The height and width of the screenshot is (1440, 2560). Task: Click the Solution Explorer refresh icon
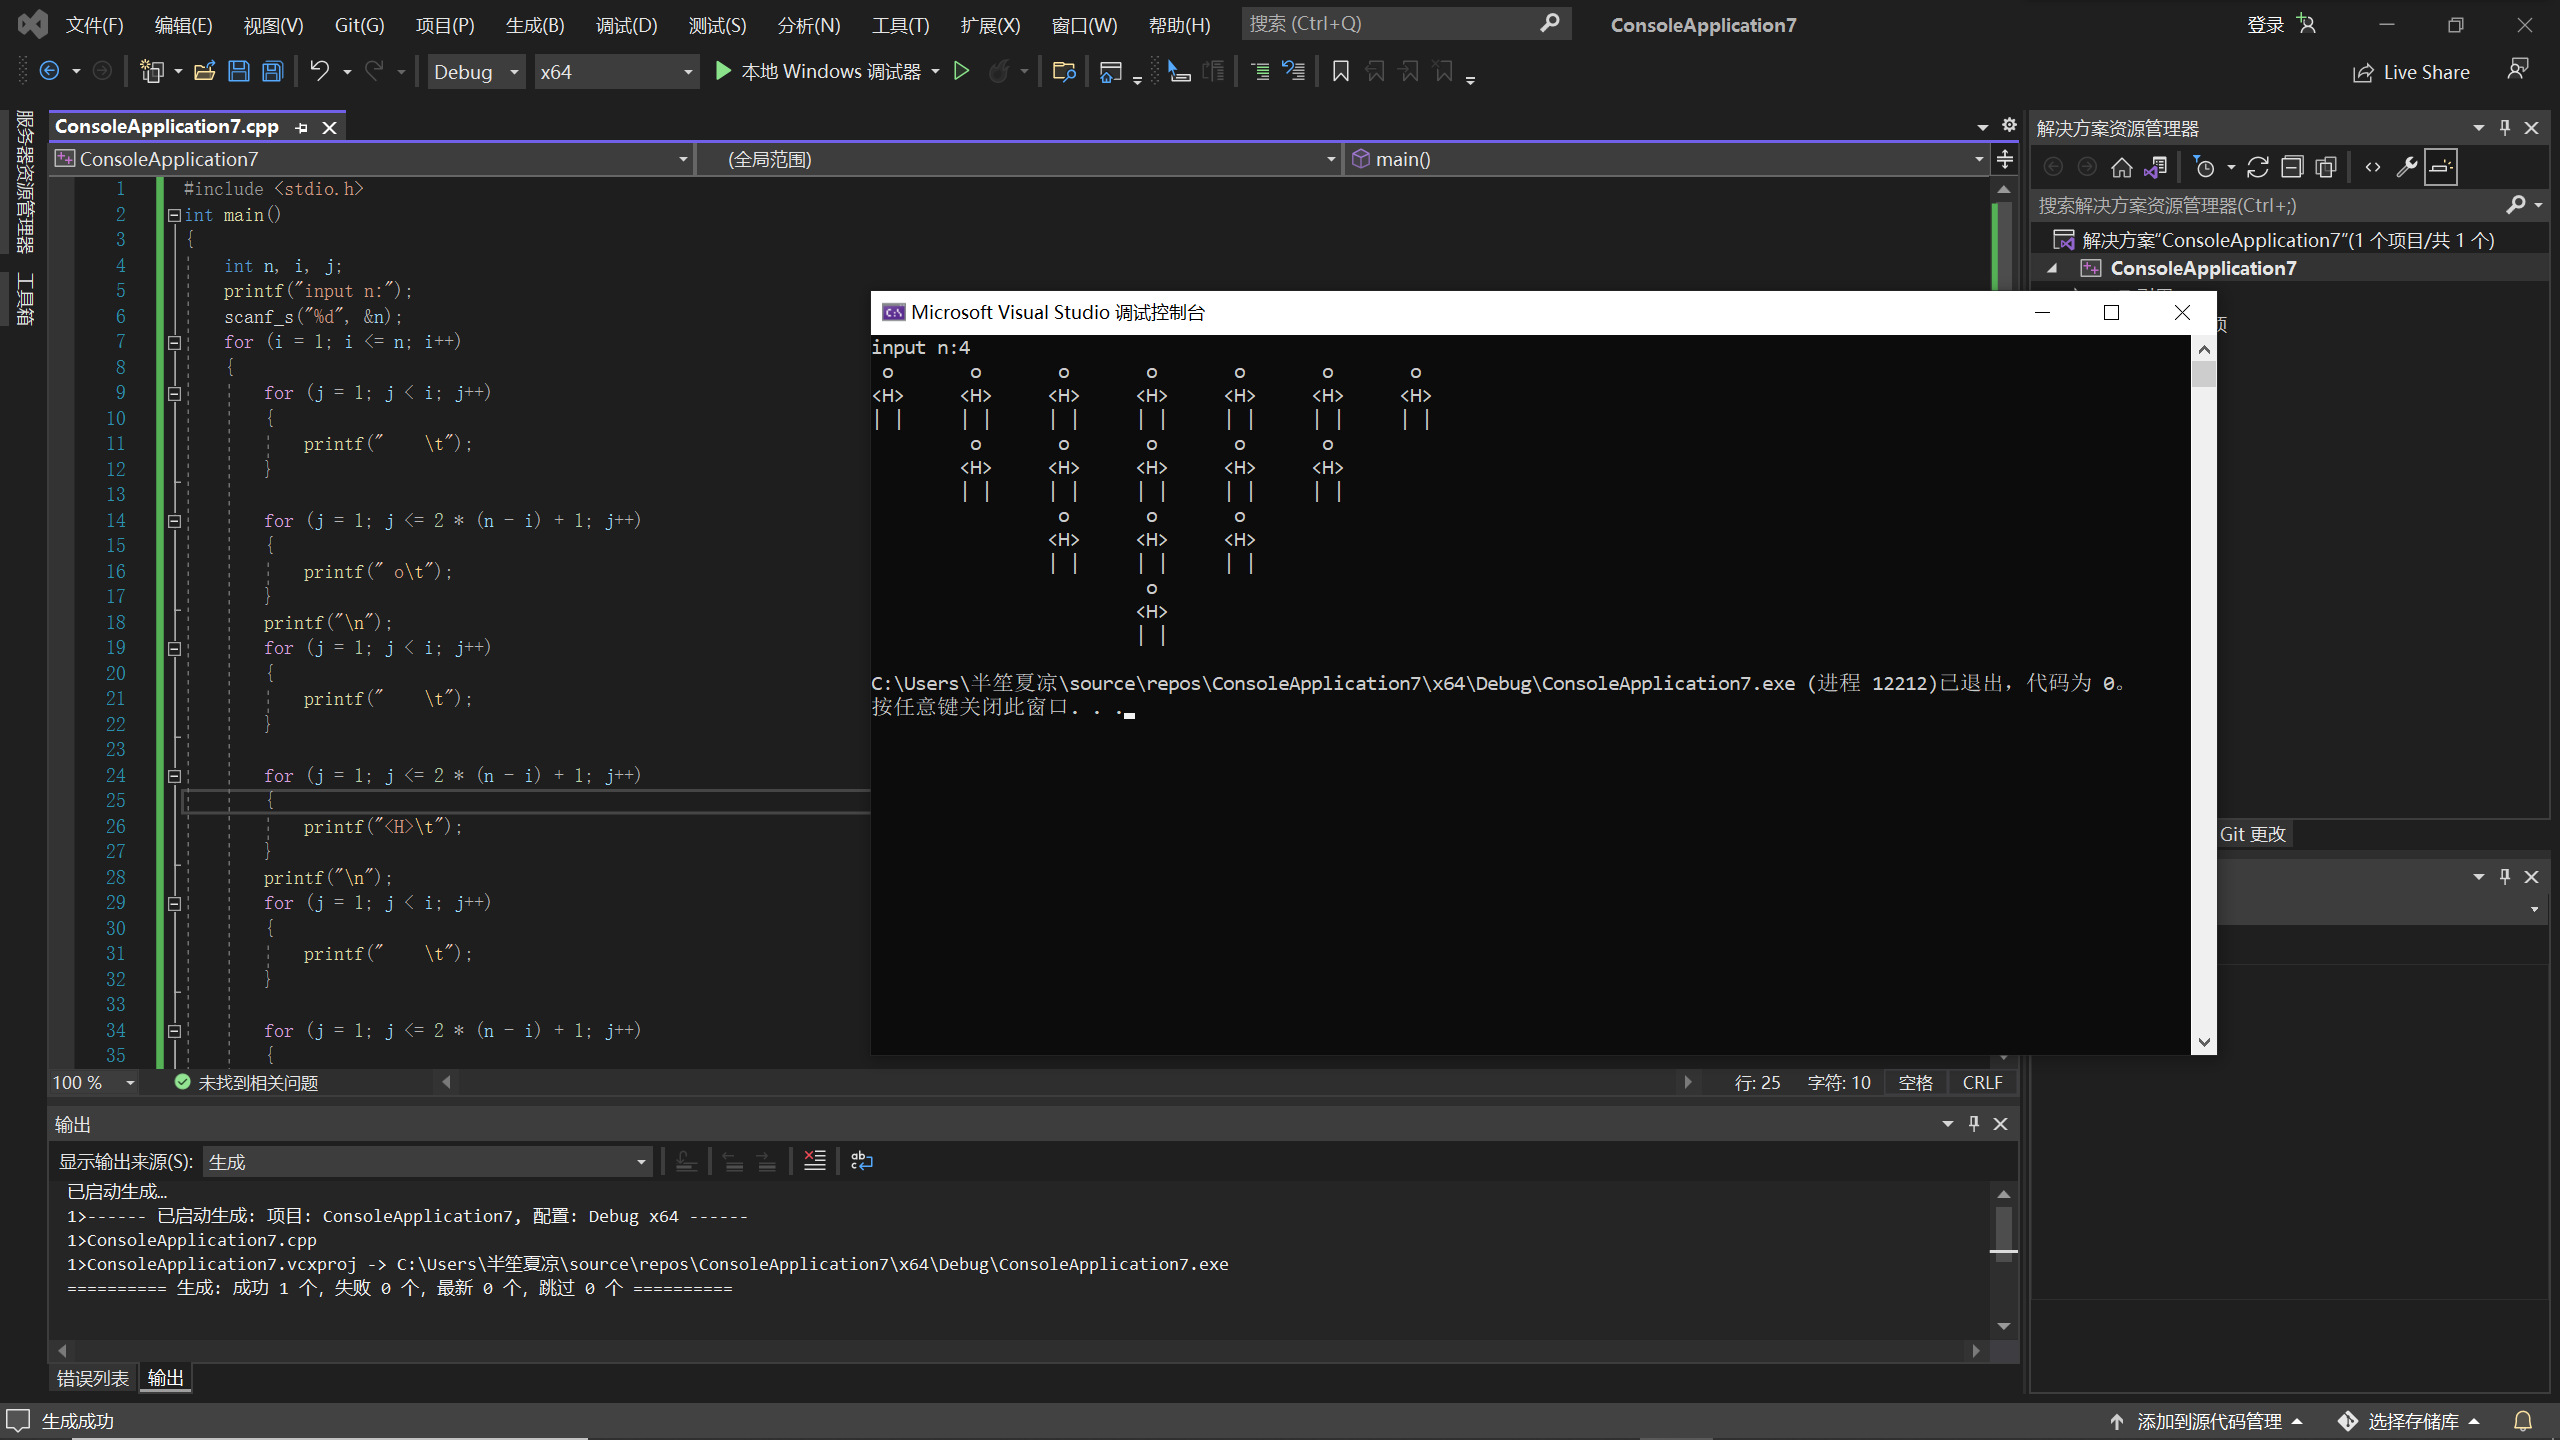coord(2258,167)
